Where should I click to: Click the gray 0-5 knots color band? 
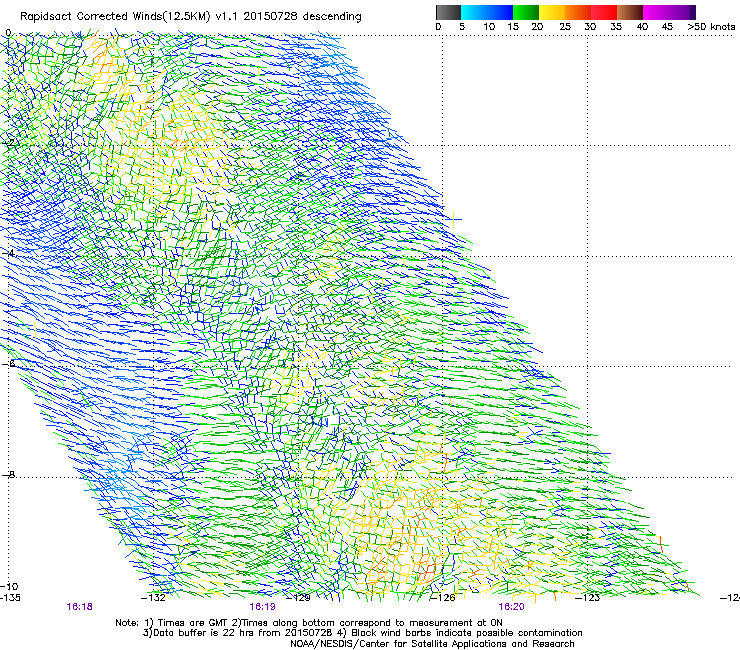point(448,12)
